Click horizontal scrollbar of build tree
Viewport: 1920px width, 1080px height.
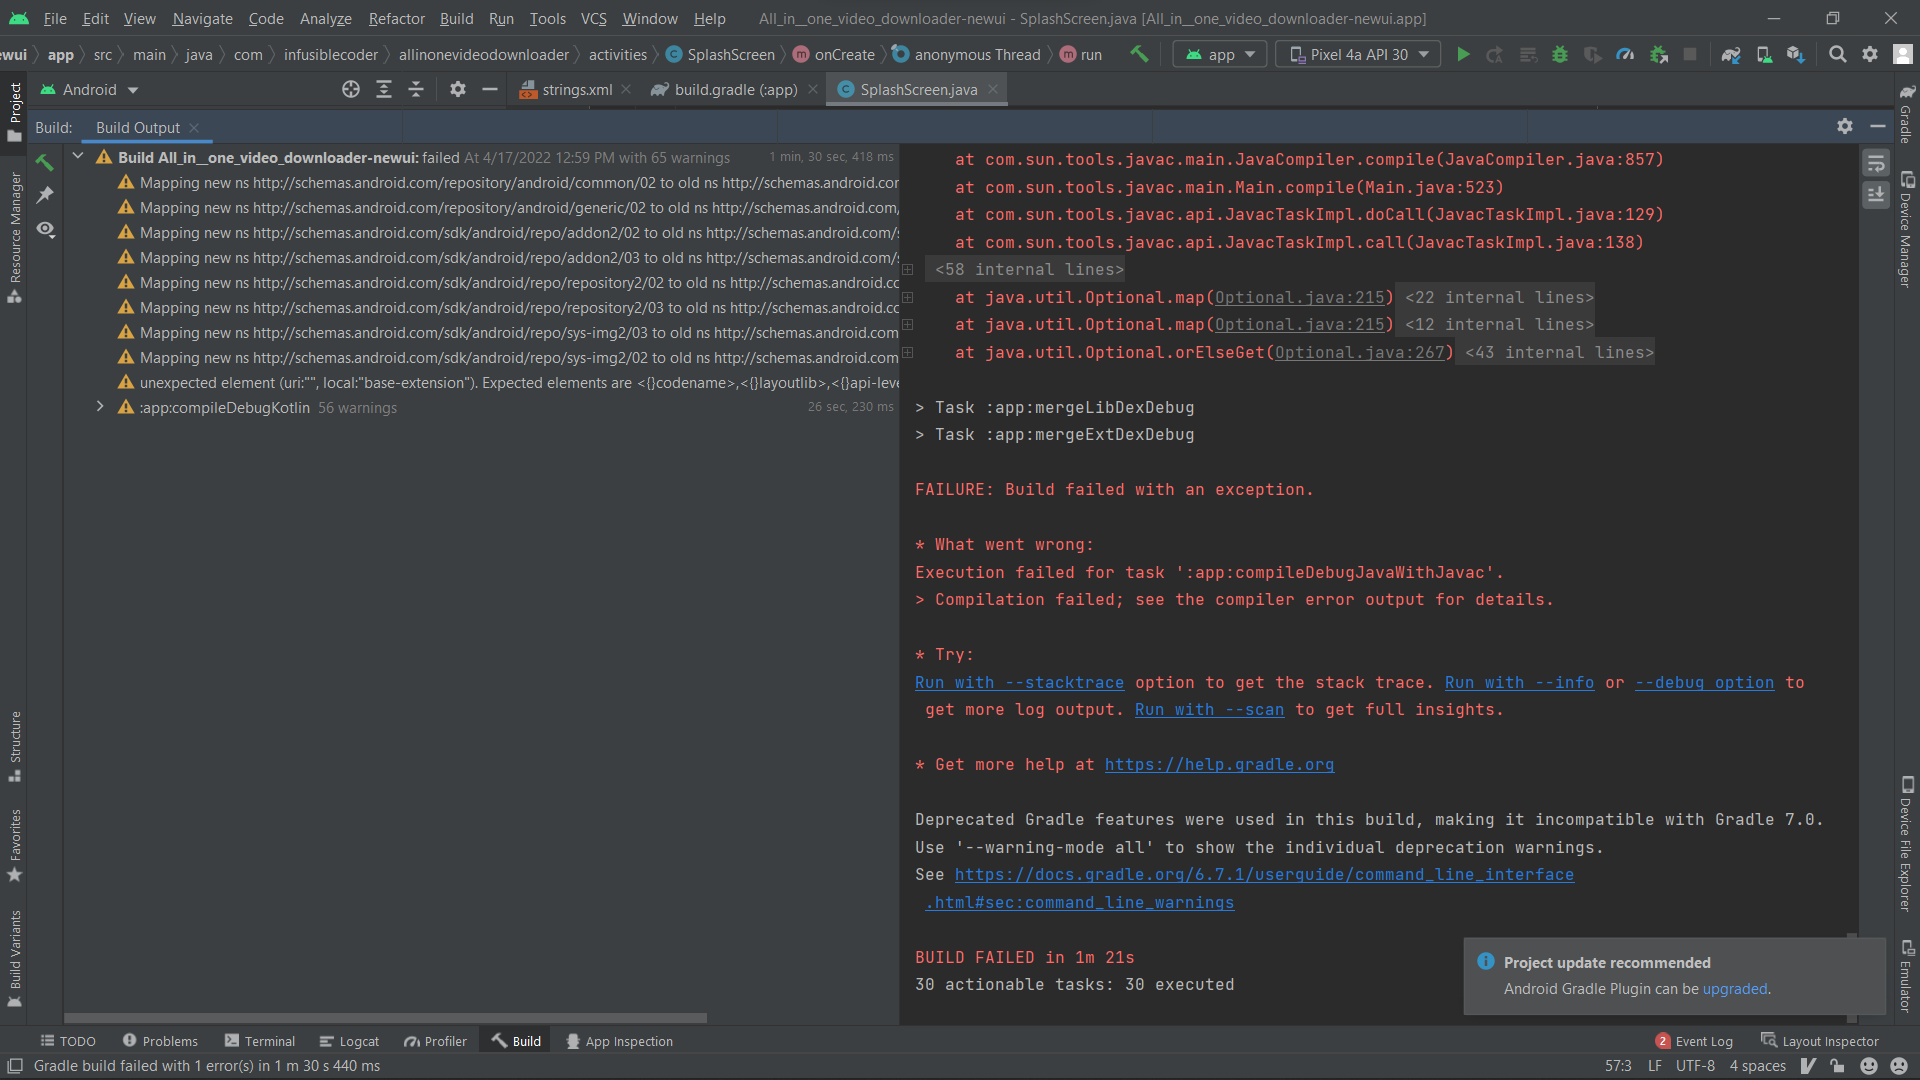(x=385, y=1018)
